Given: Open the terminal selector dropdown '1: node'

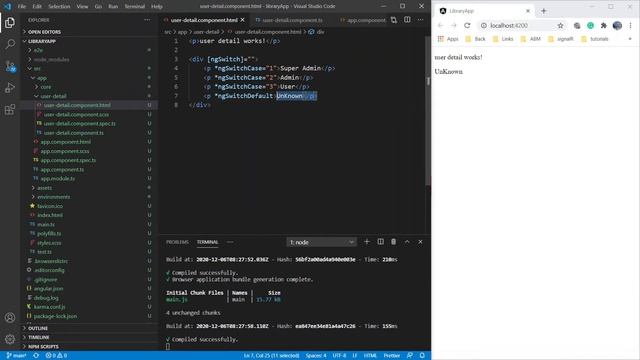Looking at the screenshot, I should pos(322,242).
